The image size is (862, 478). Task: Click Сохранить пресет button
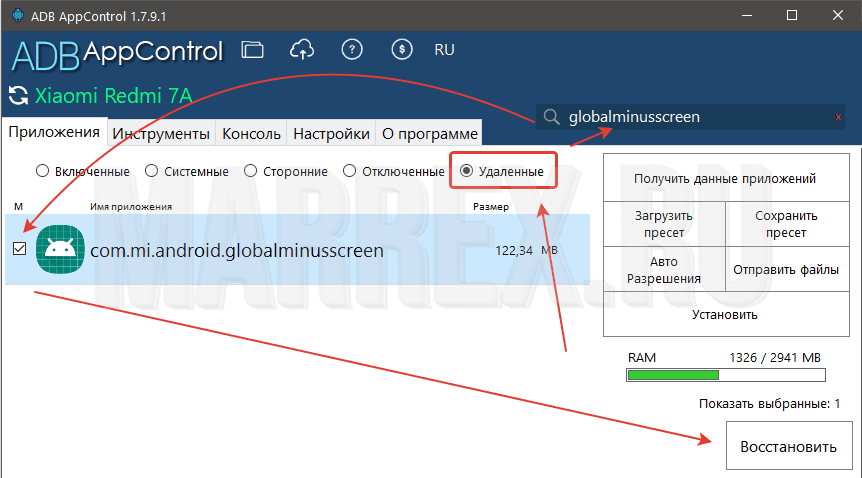[x=787, y=224]
